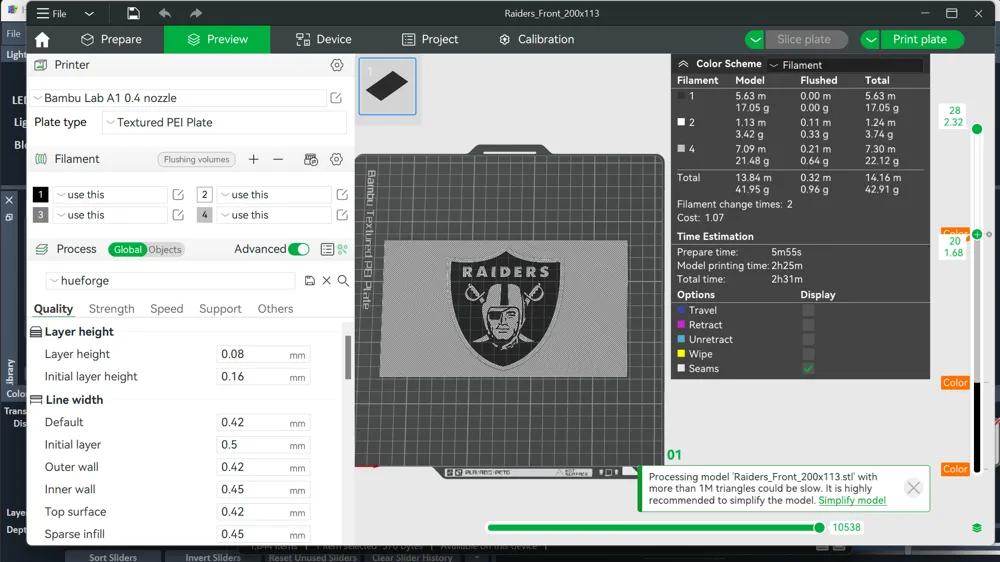Viewport: 1000px width, 562px height.
Task: Click the layers icon at slider bottom
Action: [x=976, y=528]
